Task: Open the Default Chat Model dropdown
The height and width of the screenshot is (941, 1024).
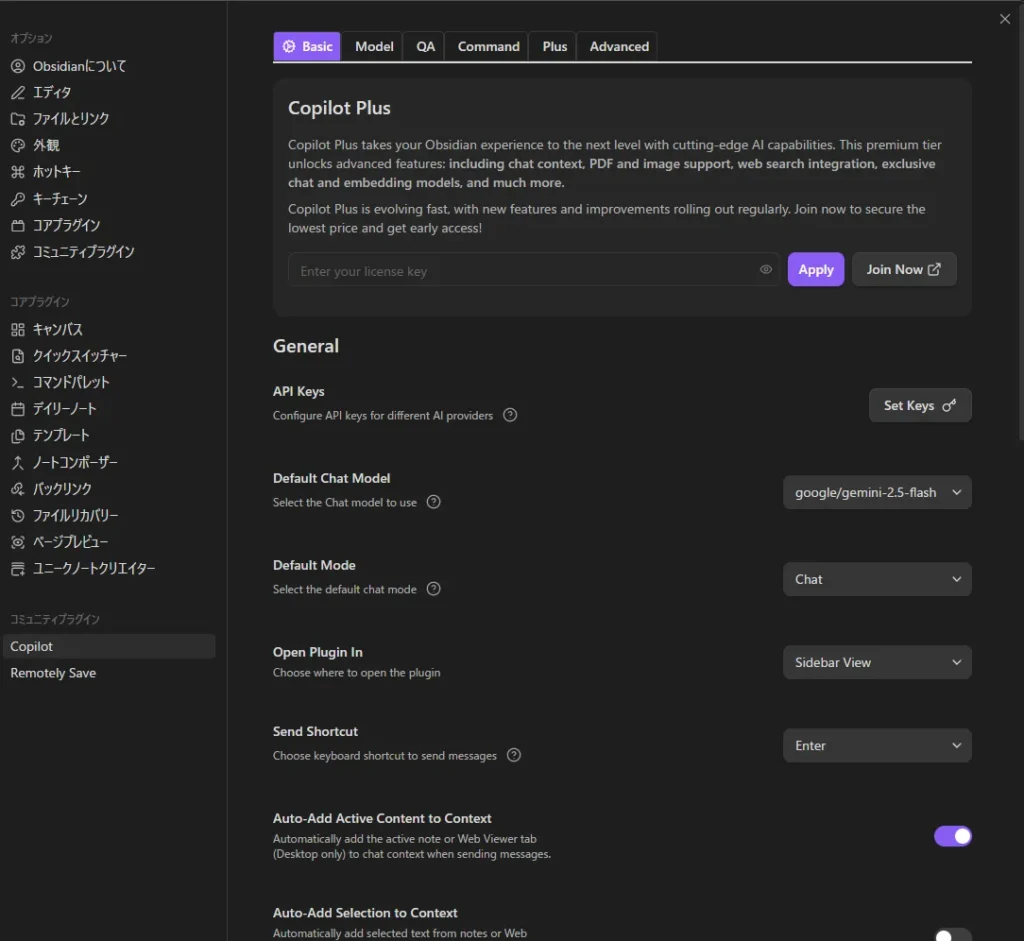Action: pos(877,492)
